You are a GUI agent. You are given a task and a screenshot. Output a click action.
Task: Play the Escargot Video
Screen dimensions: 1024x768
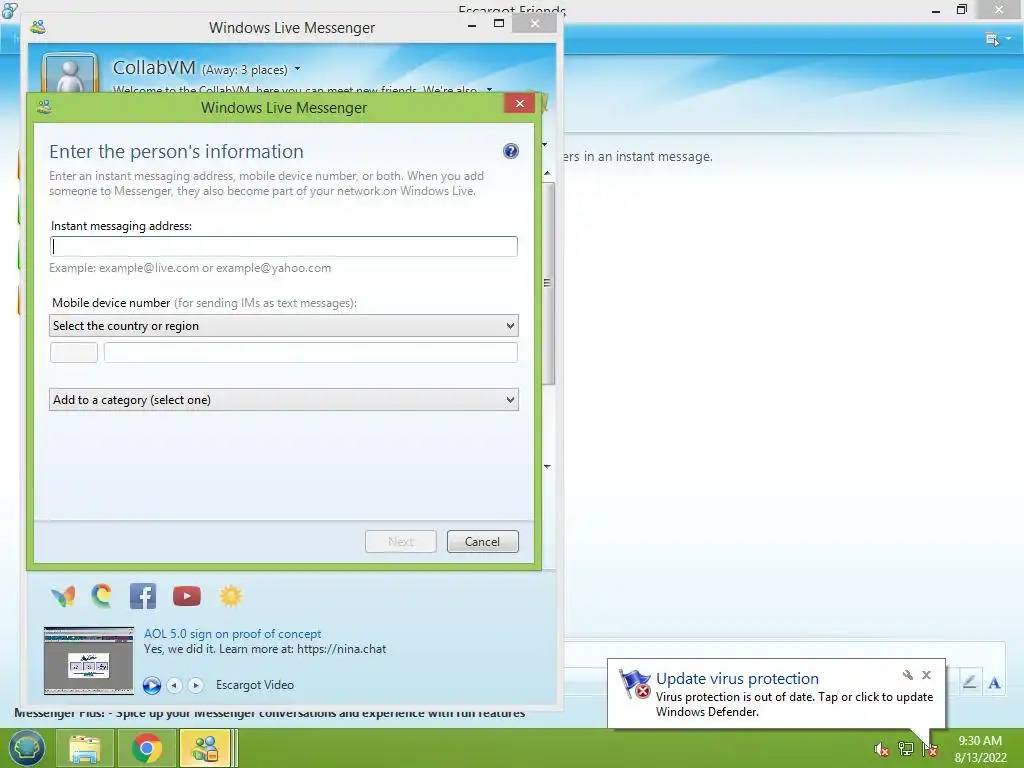(x=152, y=685)
